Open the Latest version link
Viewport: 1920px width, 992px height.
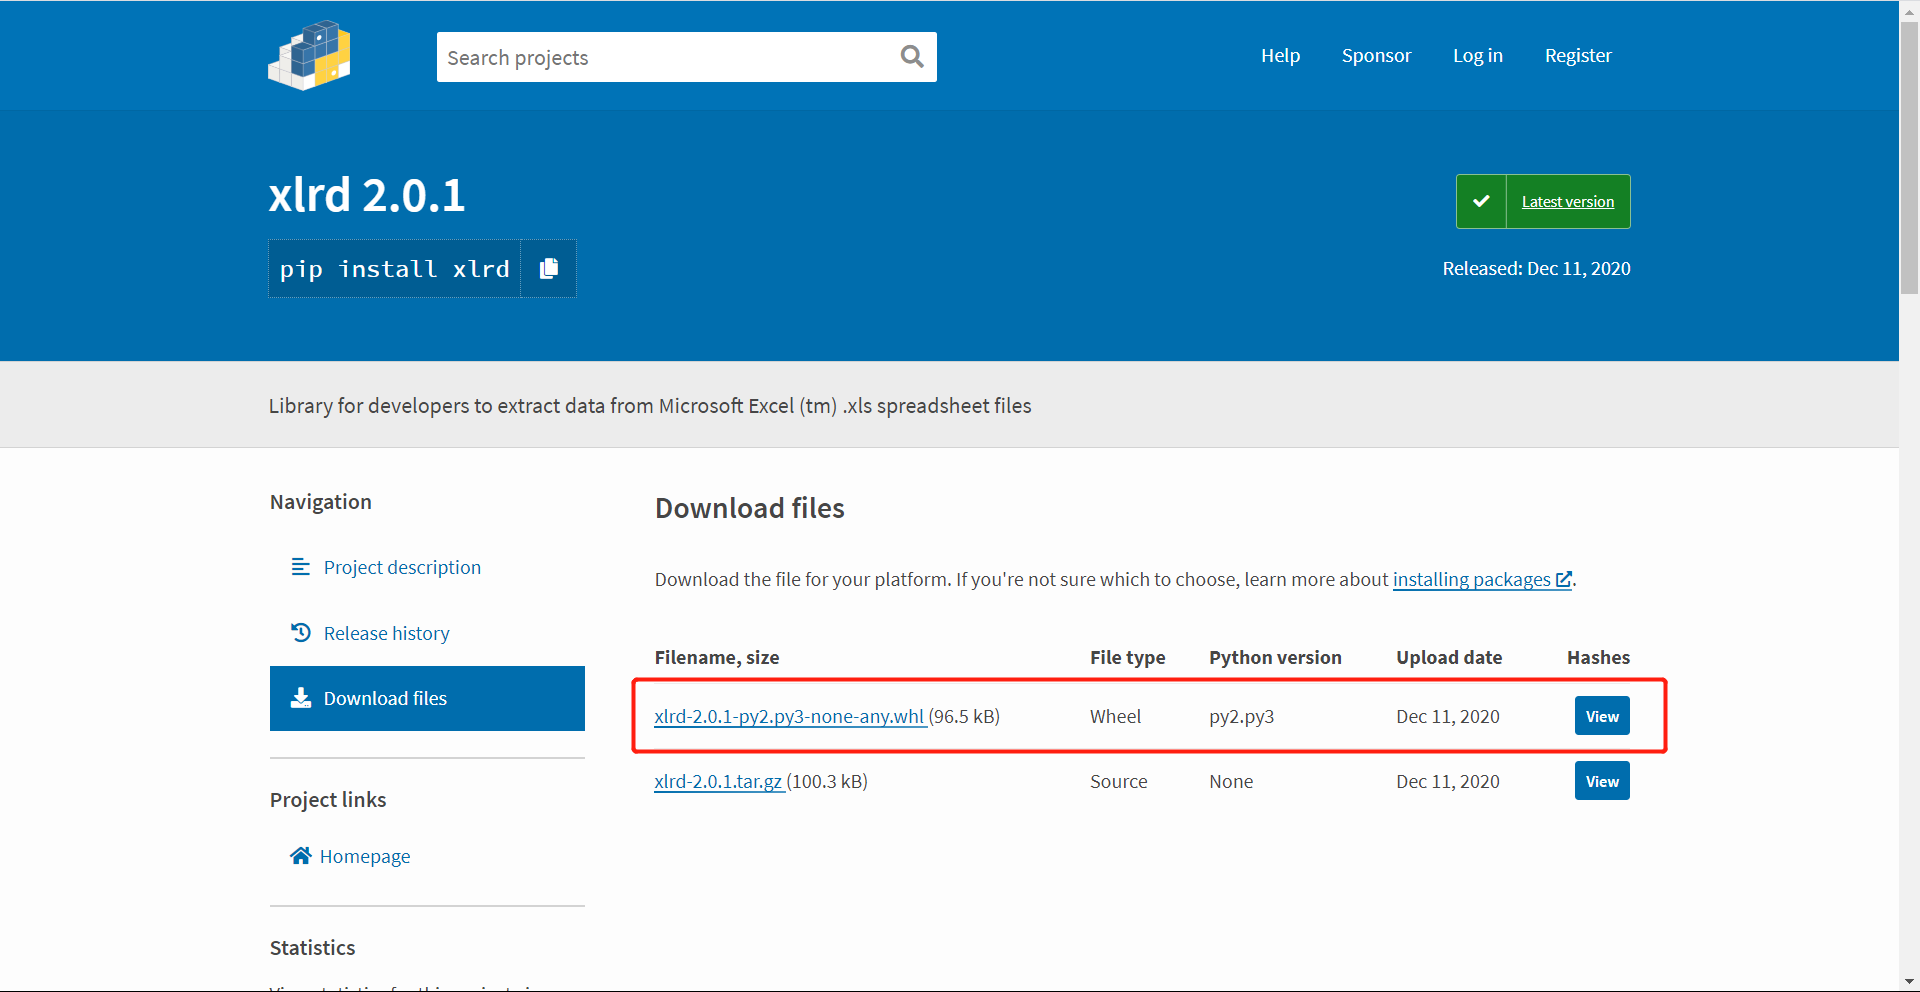coord(1567,201)
